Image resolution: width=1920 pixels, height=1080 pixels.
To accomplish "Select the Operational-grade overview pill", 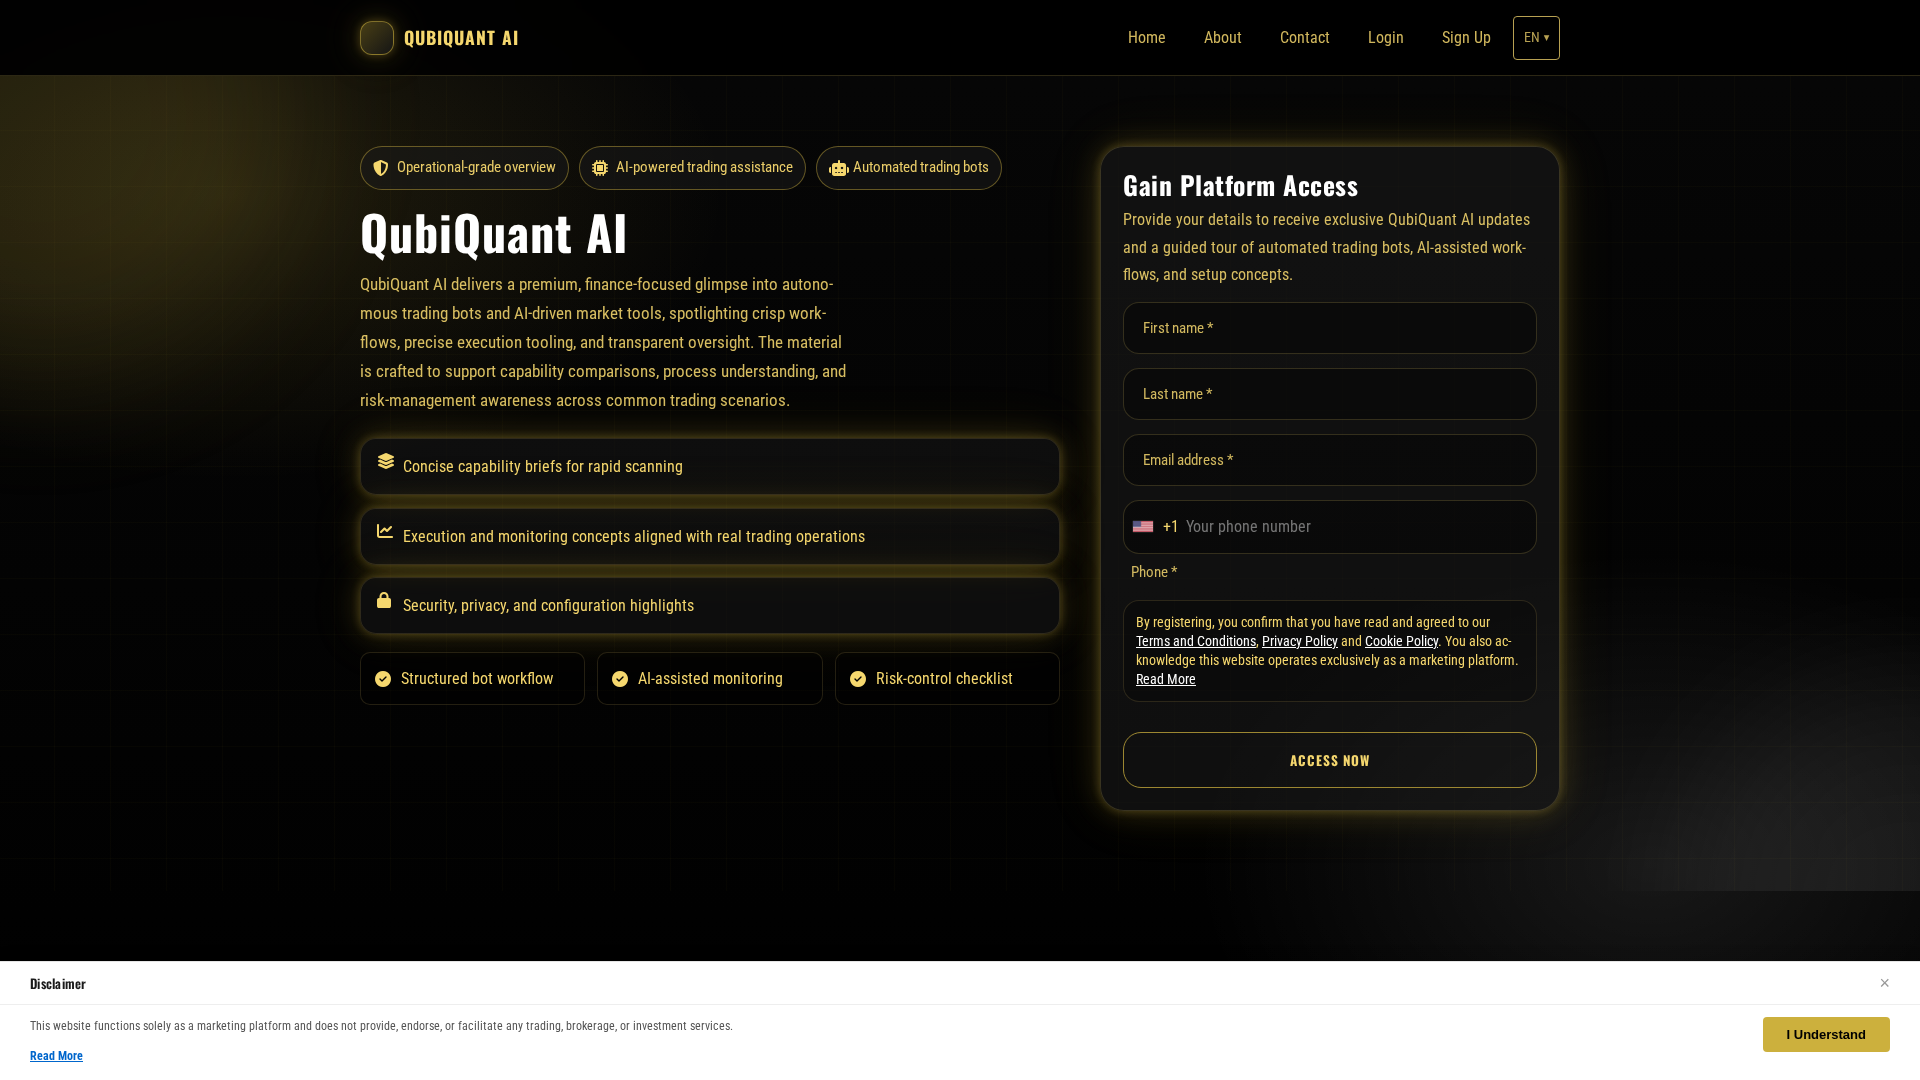I will 464,168.
